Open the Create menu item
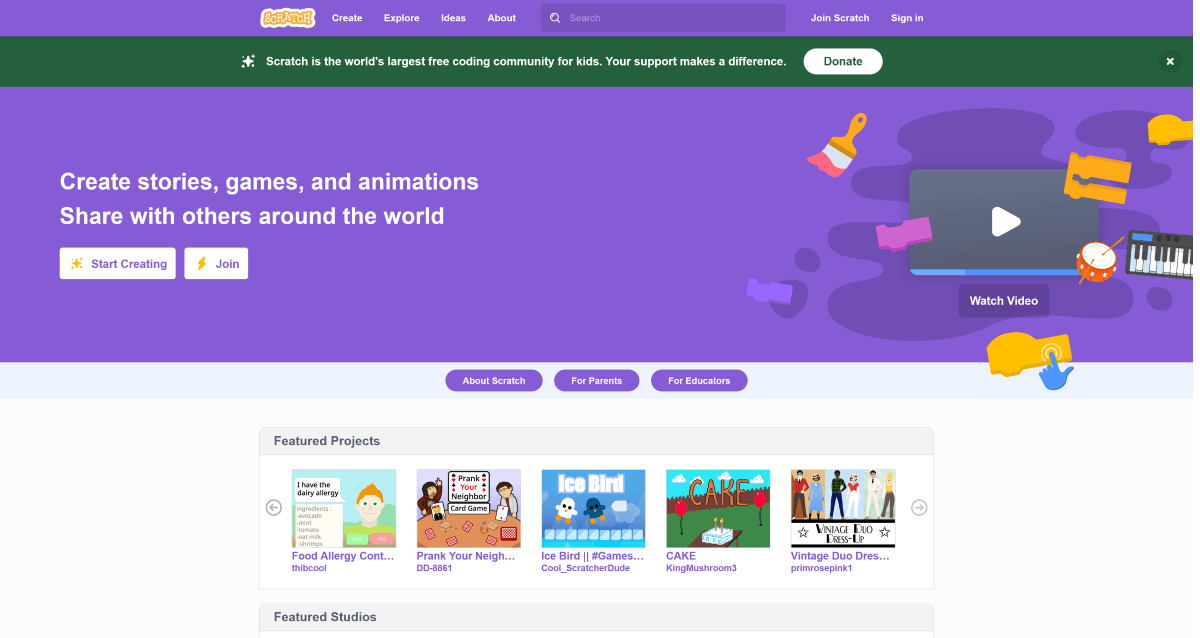 pyautogui.click(x=347, y=18)
